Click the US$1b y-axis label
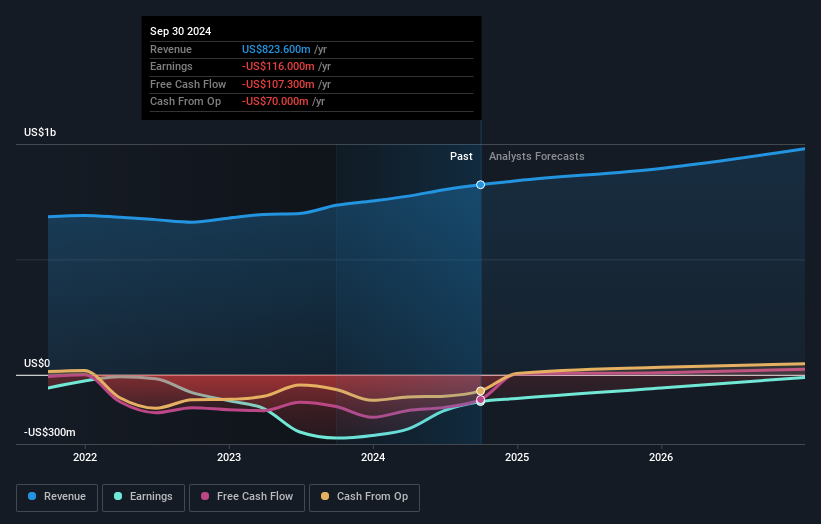The width and height of the screenshot is (821, 524). click(x=40, y=132)
